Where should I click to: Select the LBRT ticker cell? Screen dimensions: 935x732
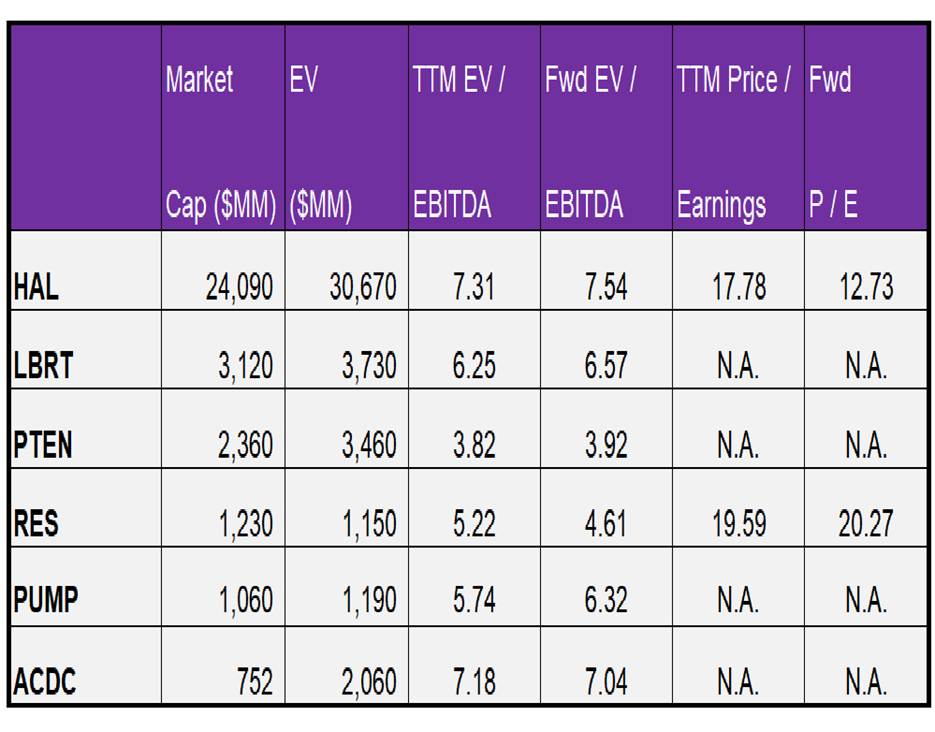click(x=44, y=366)
